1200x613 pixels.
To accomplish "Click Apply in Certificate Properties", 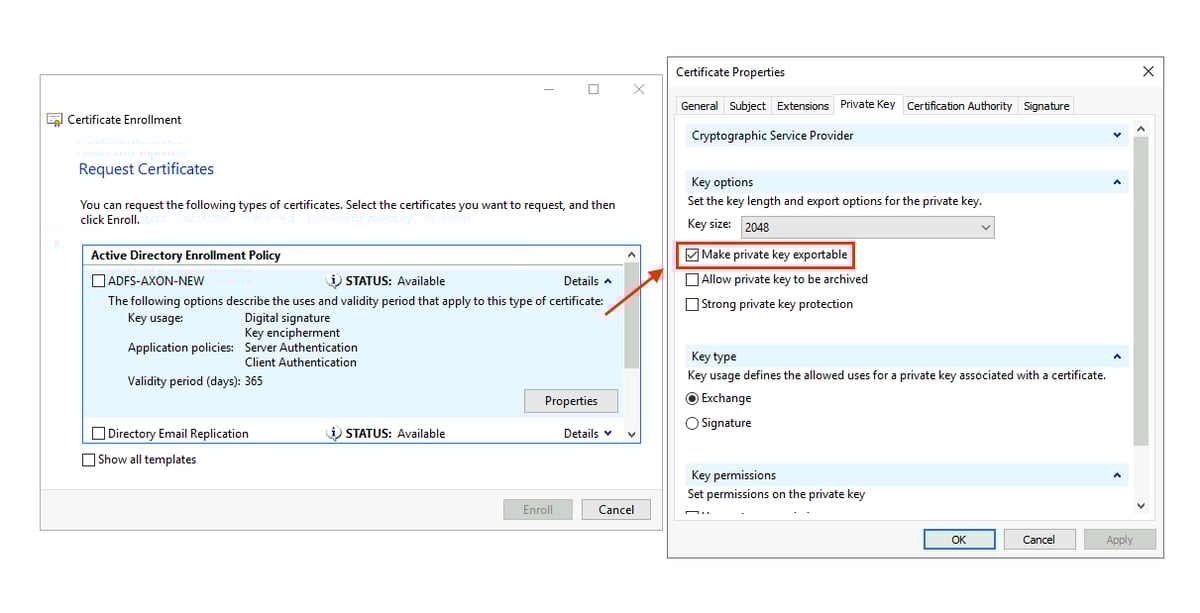I will point(1120,539).
